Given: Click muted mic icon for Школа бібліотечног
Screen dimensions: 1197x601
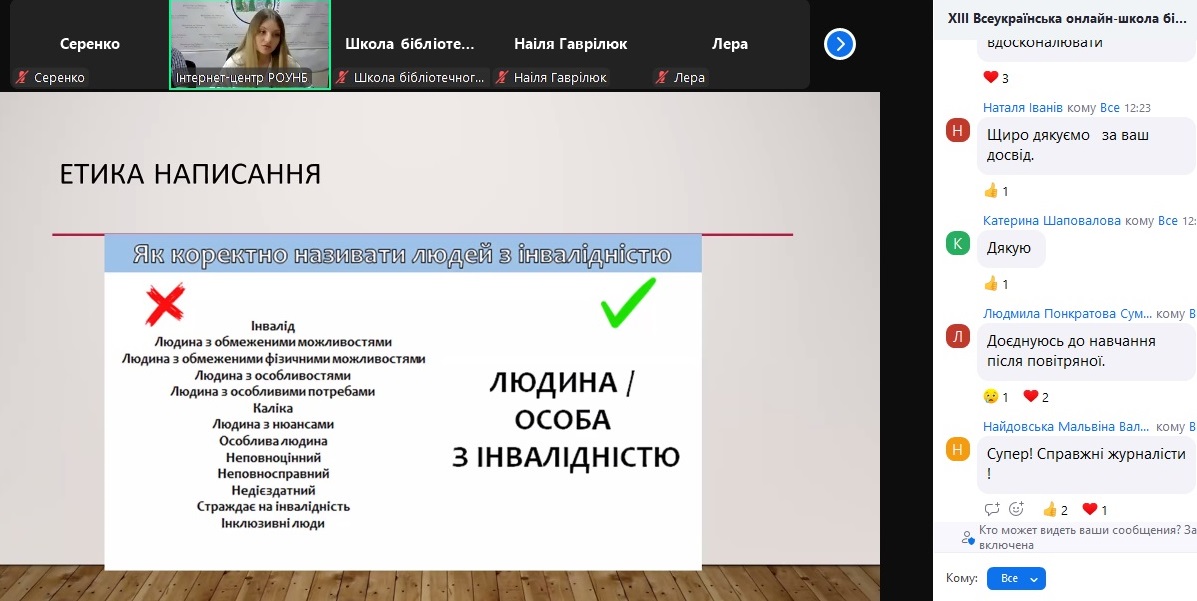Looking at the screenshot, I should (342, 78).
